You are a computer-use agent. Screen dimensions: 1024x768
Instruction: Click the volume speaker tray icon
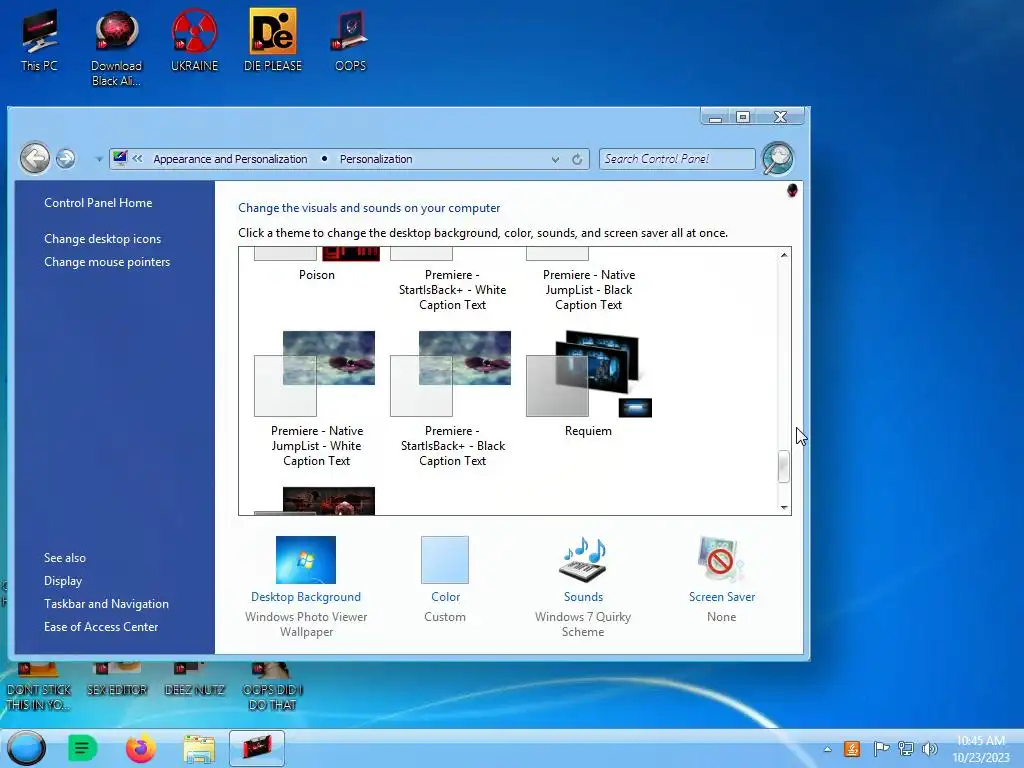pyautogui.click(x=929, y=749)
